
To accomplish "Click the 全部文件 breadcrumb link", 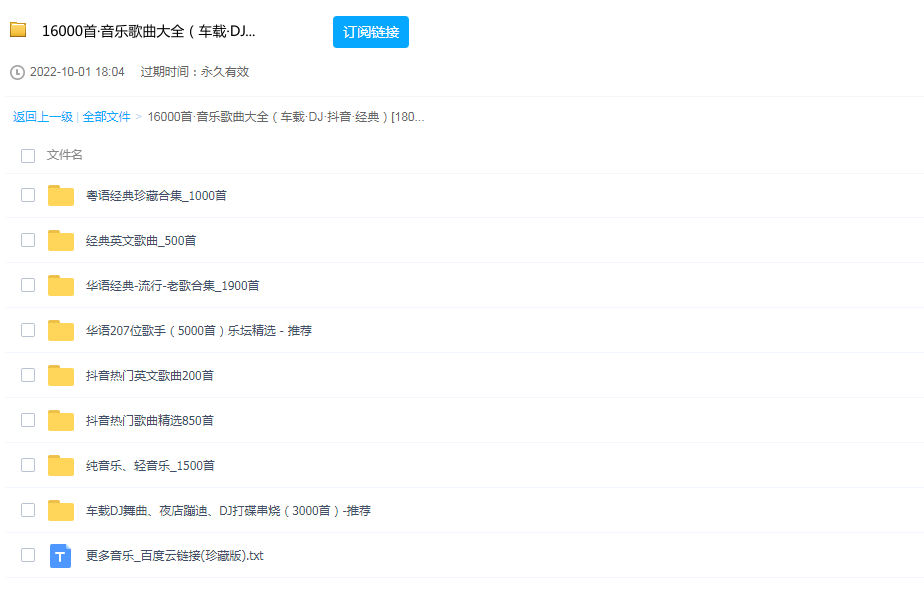I will tap(107, 117).
